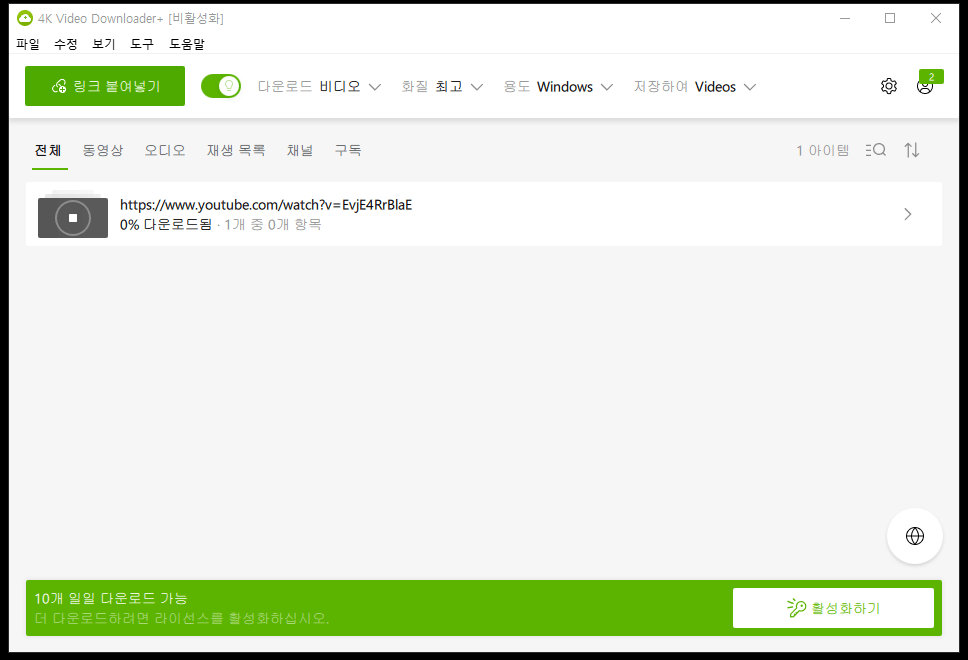Image resolution: width=968 pixels, height=660 pixels.
Task: Click the YouTube URL download entry text
Action: click(265, 205)
